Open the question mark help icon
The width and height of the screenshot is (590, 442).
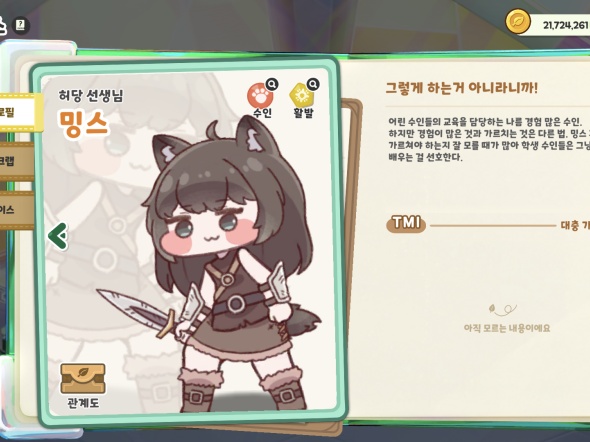click(x=20, y=26)
